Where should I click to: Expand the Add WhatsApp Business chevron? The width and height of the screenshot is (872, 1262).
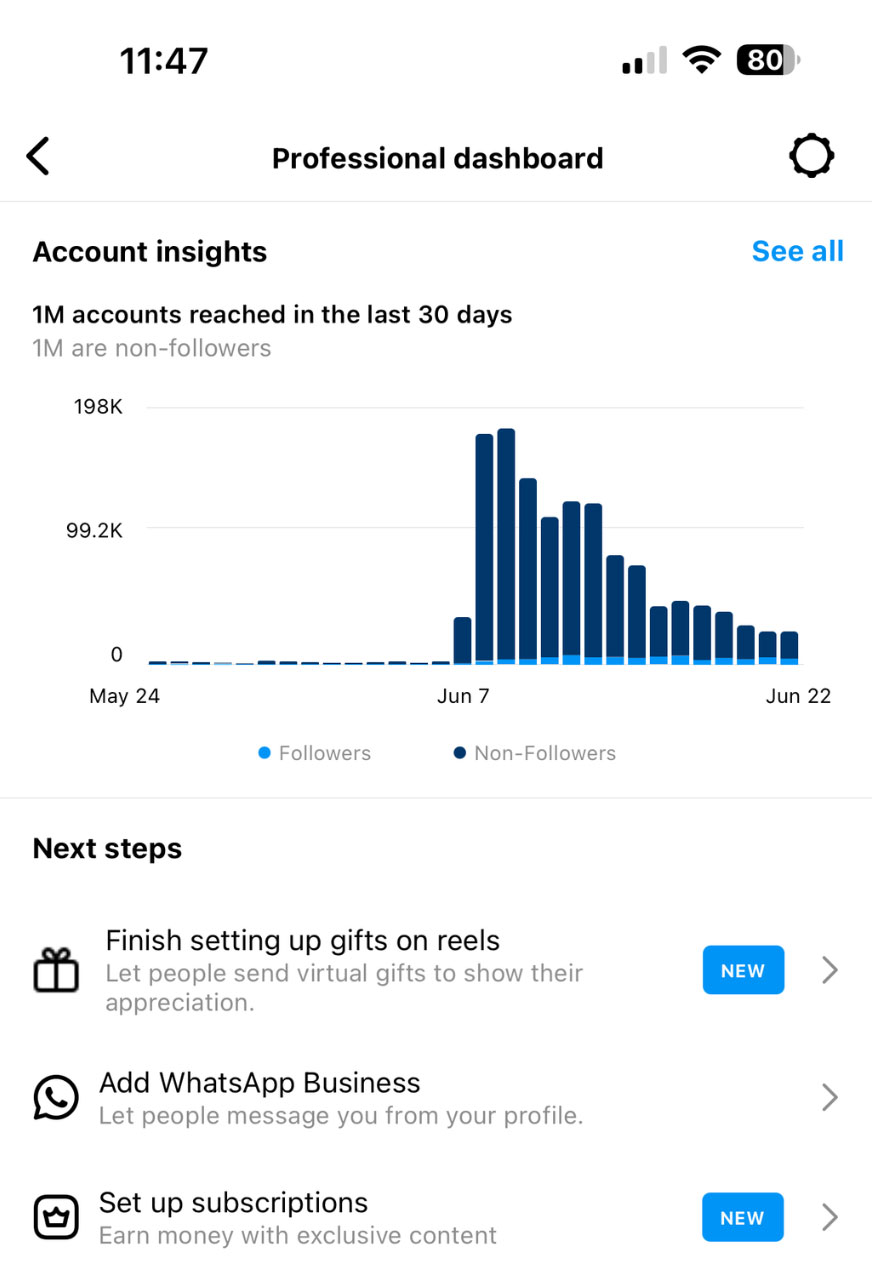tap(829, 1097)
